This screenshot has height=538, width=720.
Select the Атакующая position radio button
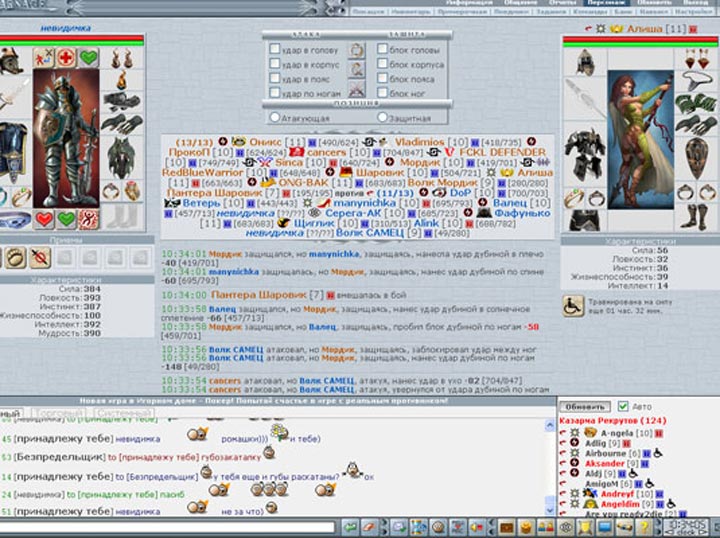tap(275, 118)
